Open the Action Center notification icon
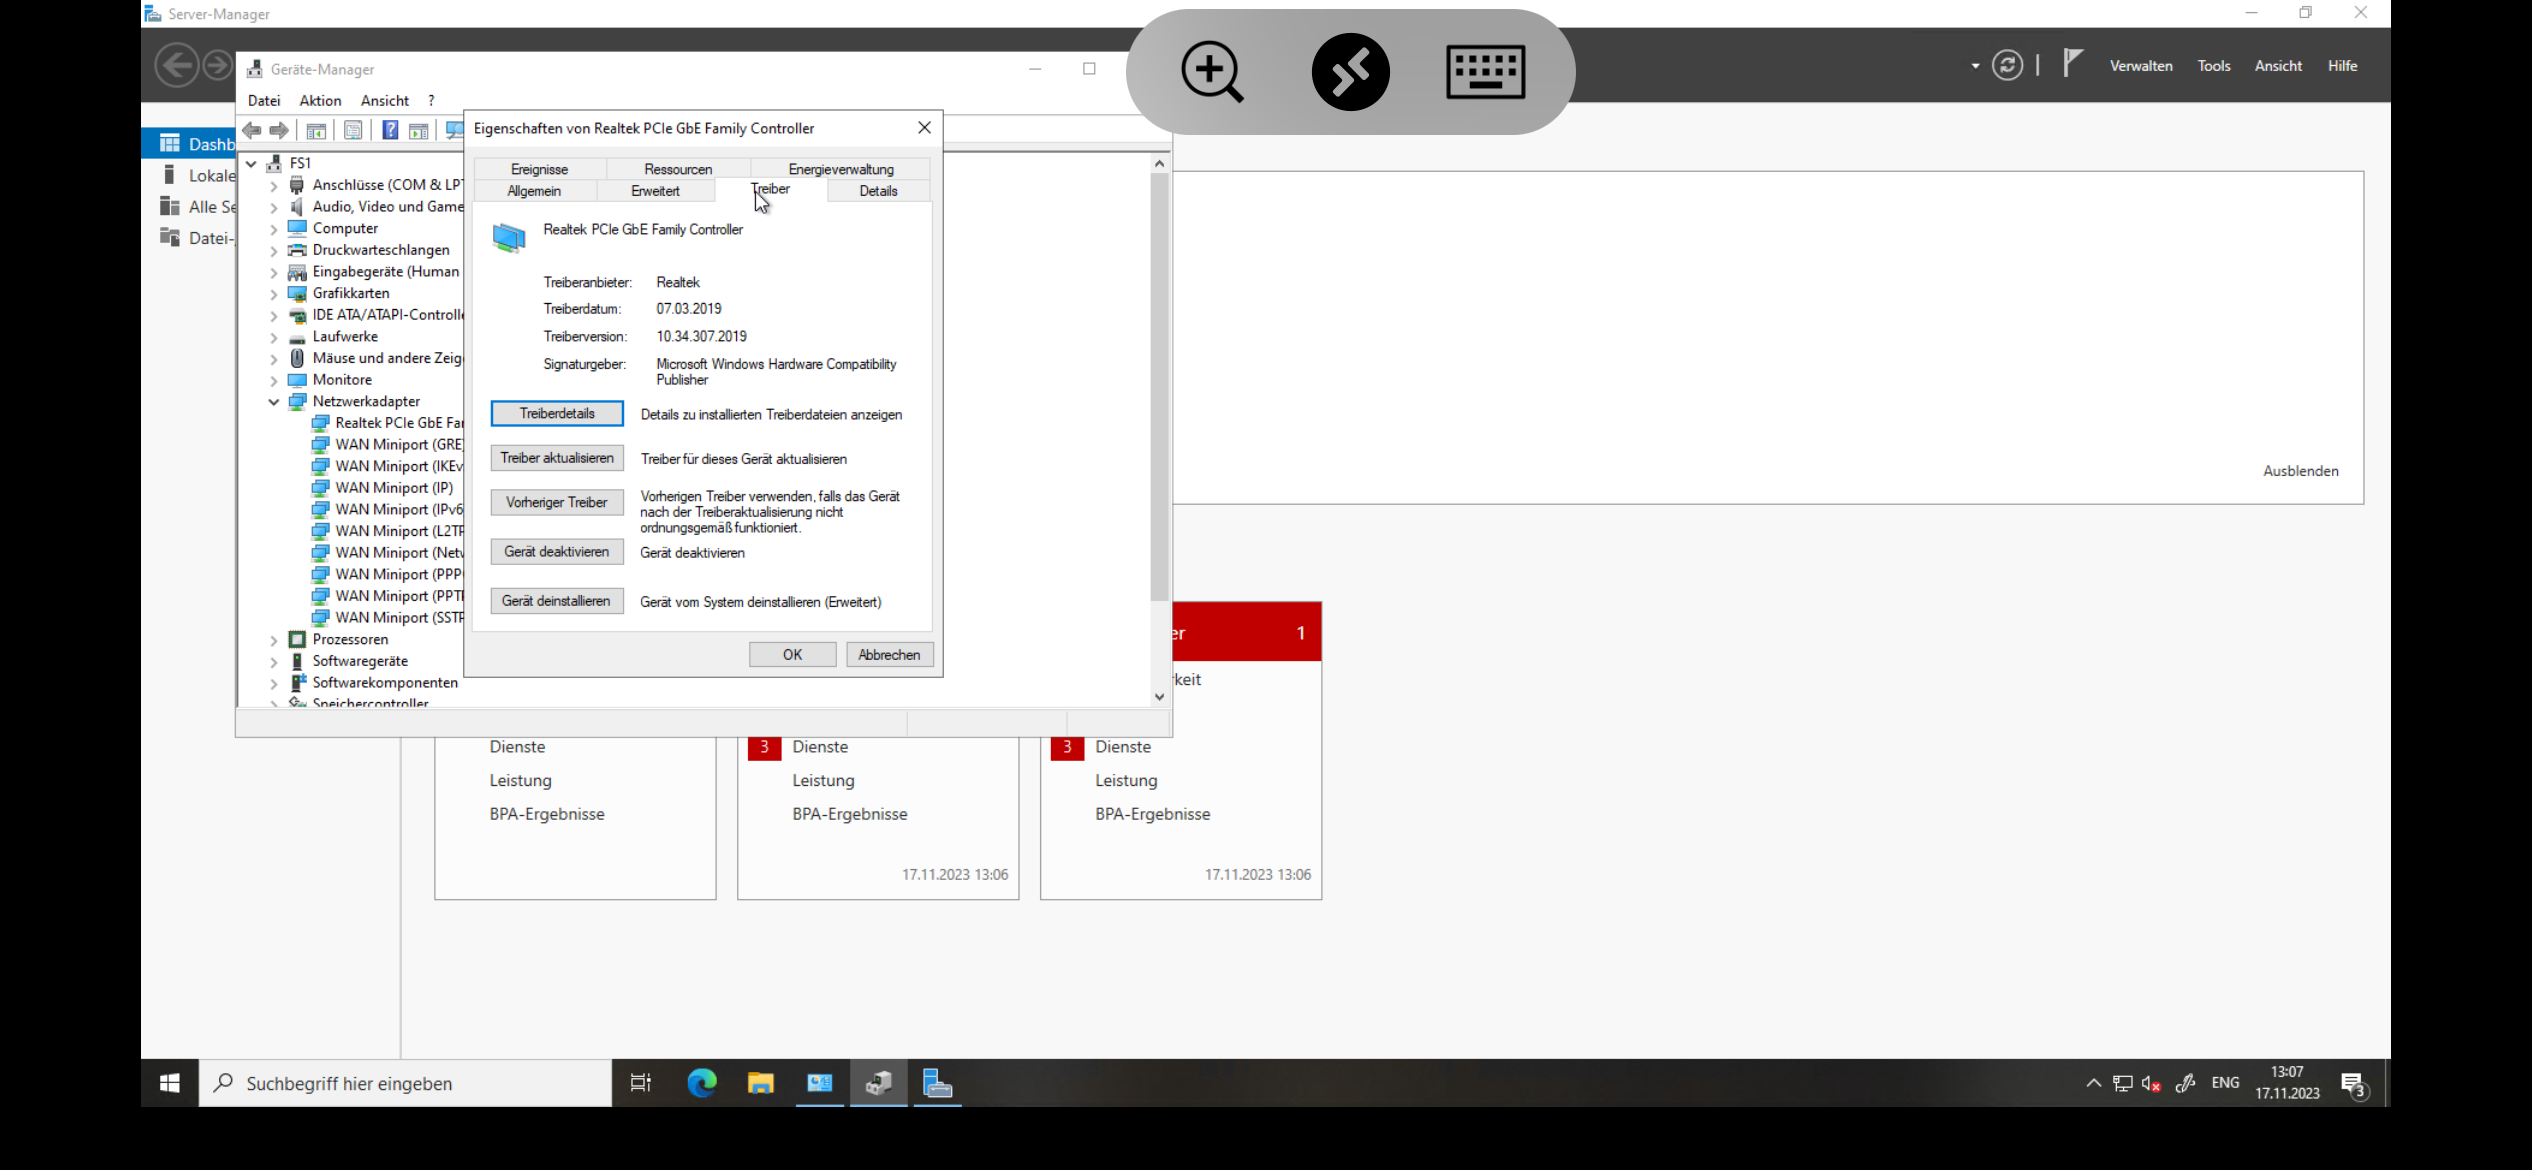 coord(2352,1084)
